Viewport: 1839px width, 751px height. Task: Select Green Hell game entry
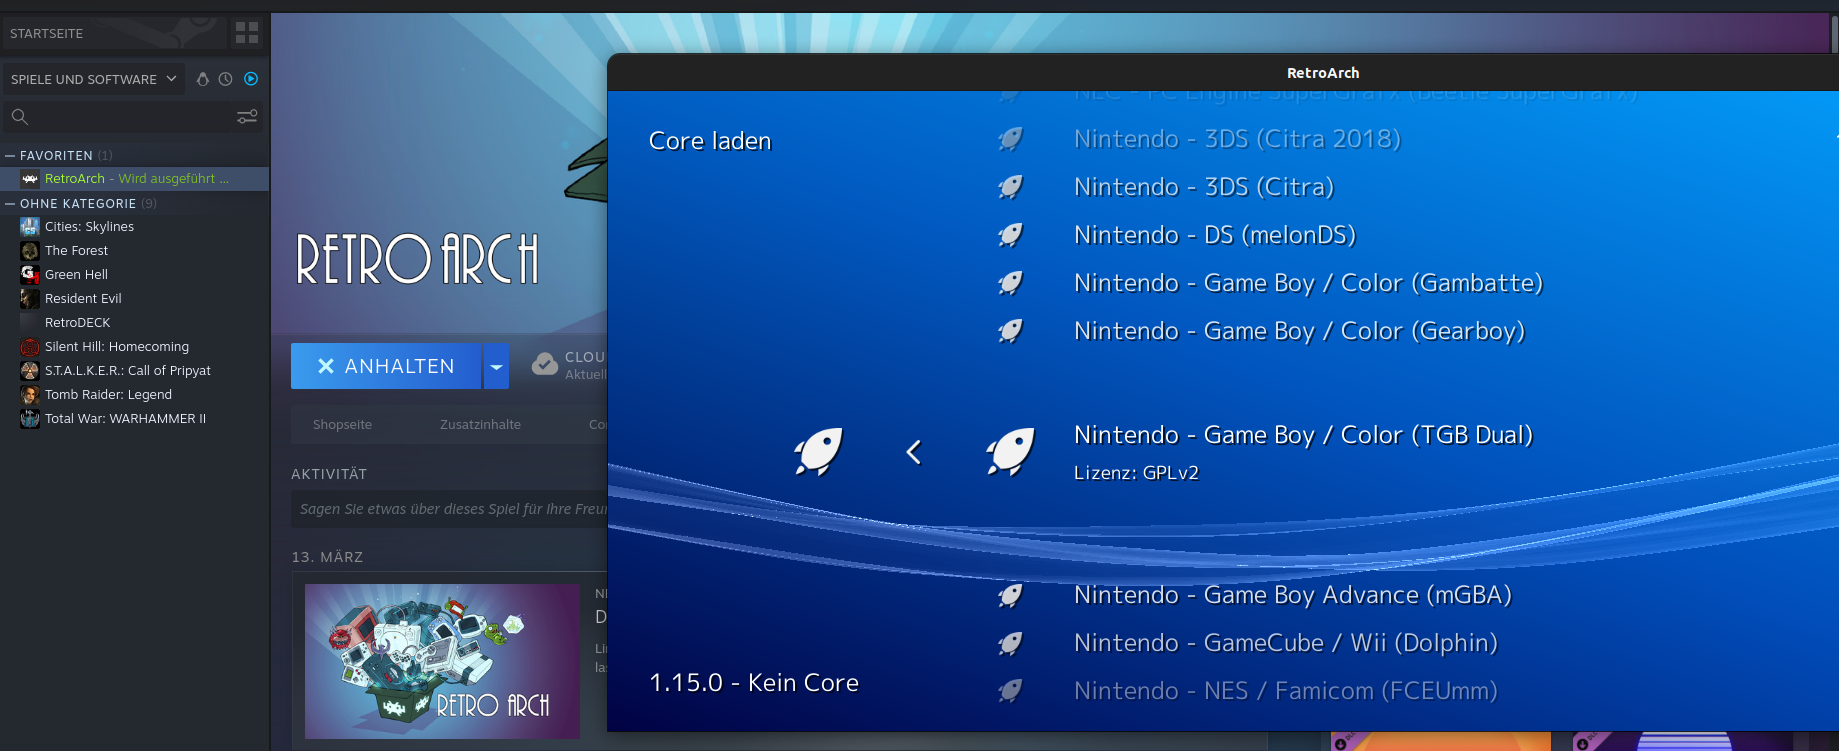point(76,275)
